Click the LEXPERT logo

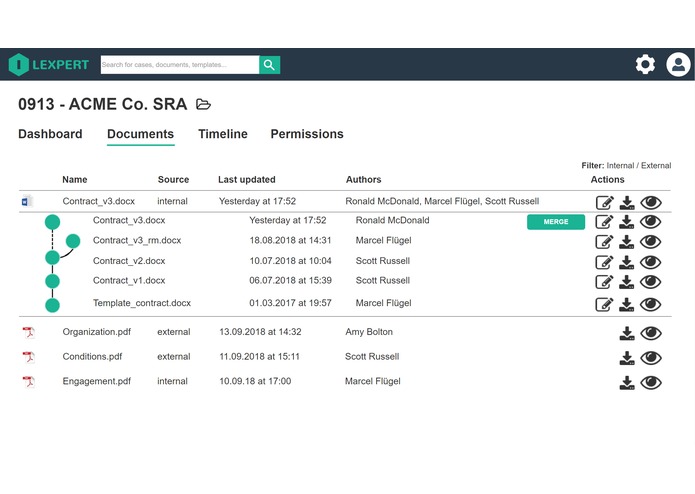[49, 65]
